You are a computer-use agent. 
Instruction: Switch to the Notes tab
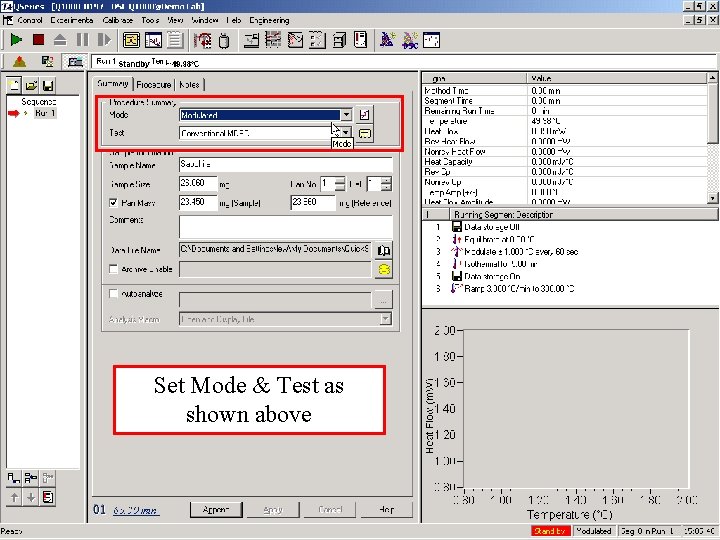(x=189, y=84)
